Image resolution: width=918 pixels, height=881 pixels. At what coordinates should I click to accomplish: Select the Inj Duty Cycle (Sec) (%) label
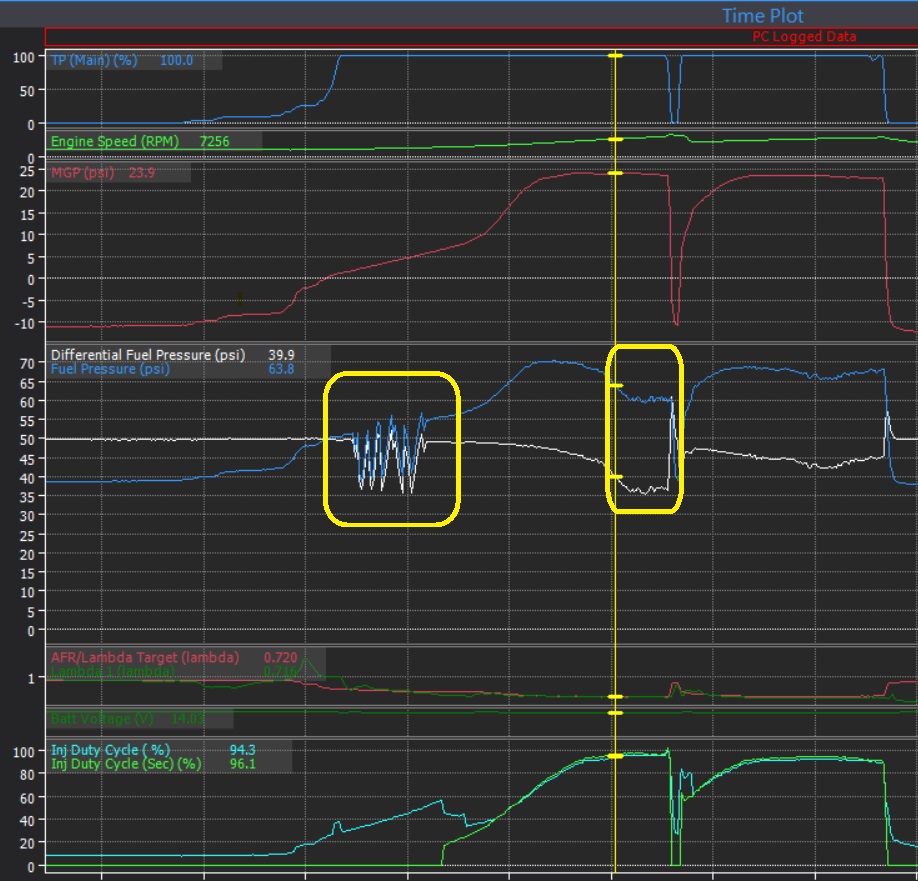pos(126,764)
